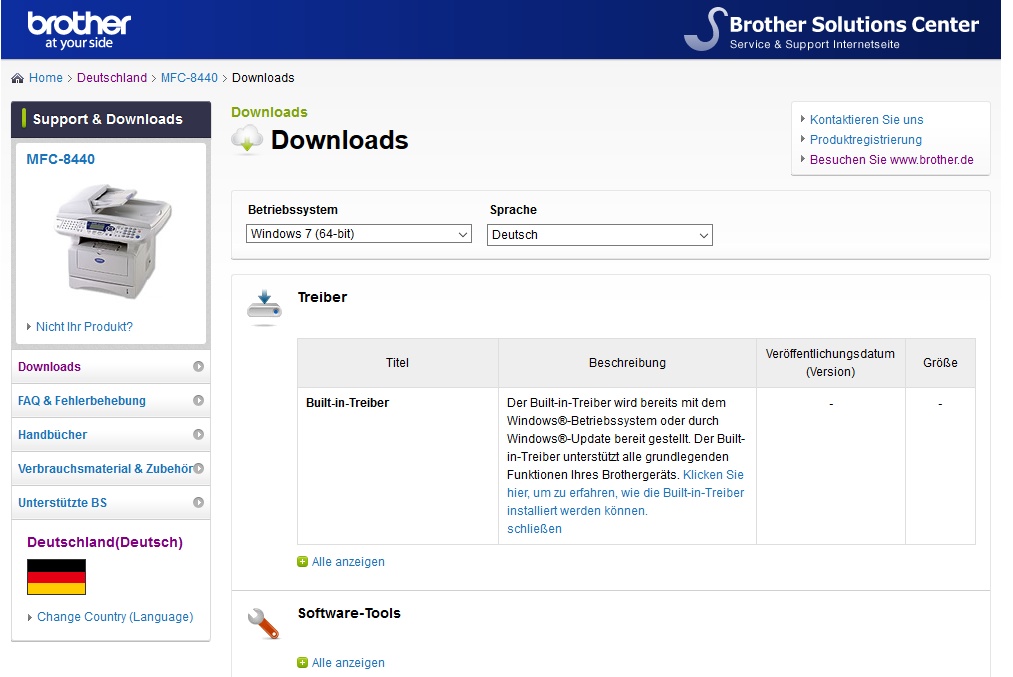Go to MFC-8440 breadcrumb link

point(189,78)
